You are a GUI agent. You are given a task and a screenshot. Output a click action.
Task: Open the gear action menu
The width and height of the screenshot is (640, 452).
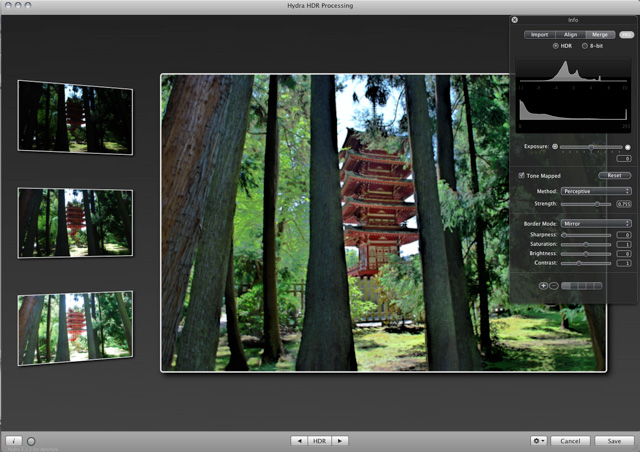click(538, 440)
